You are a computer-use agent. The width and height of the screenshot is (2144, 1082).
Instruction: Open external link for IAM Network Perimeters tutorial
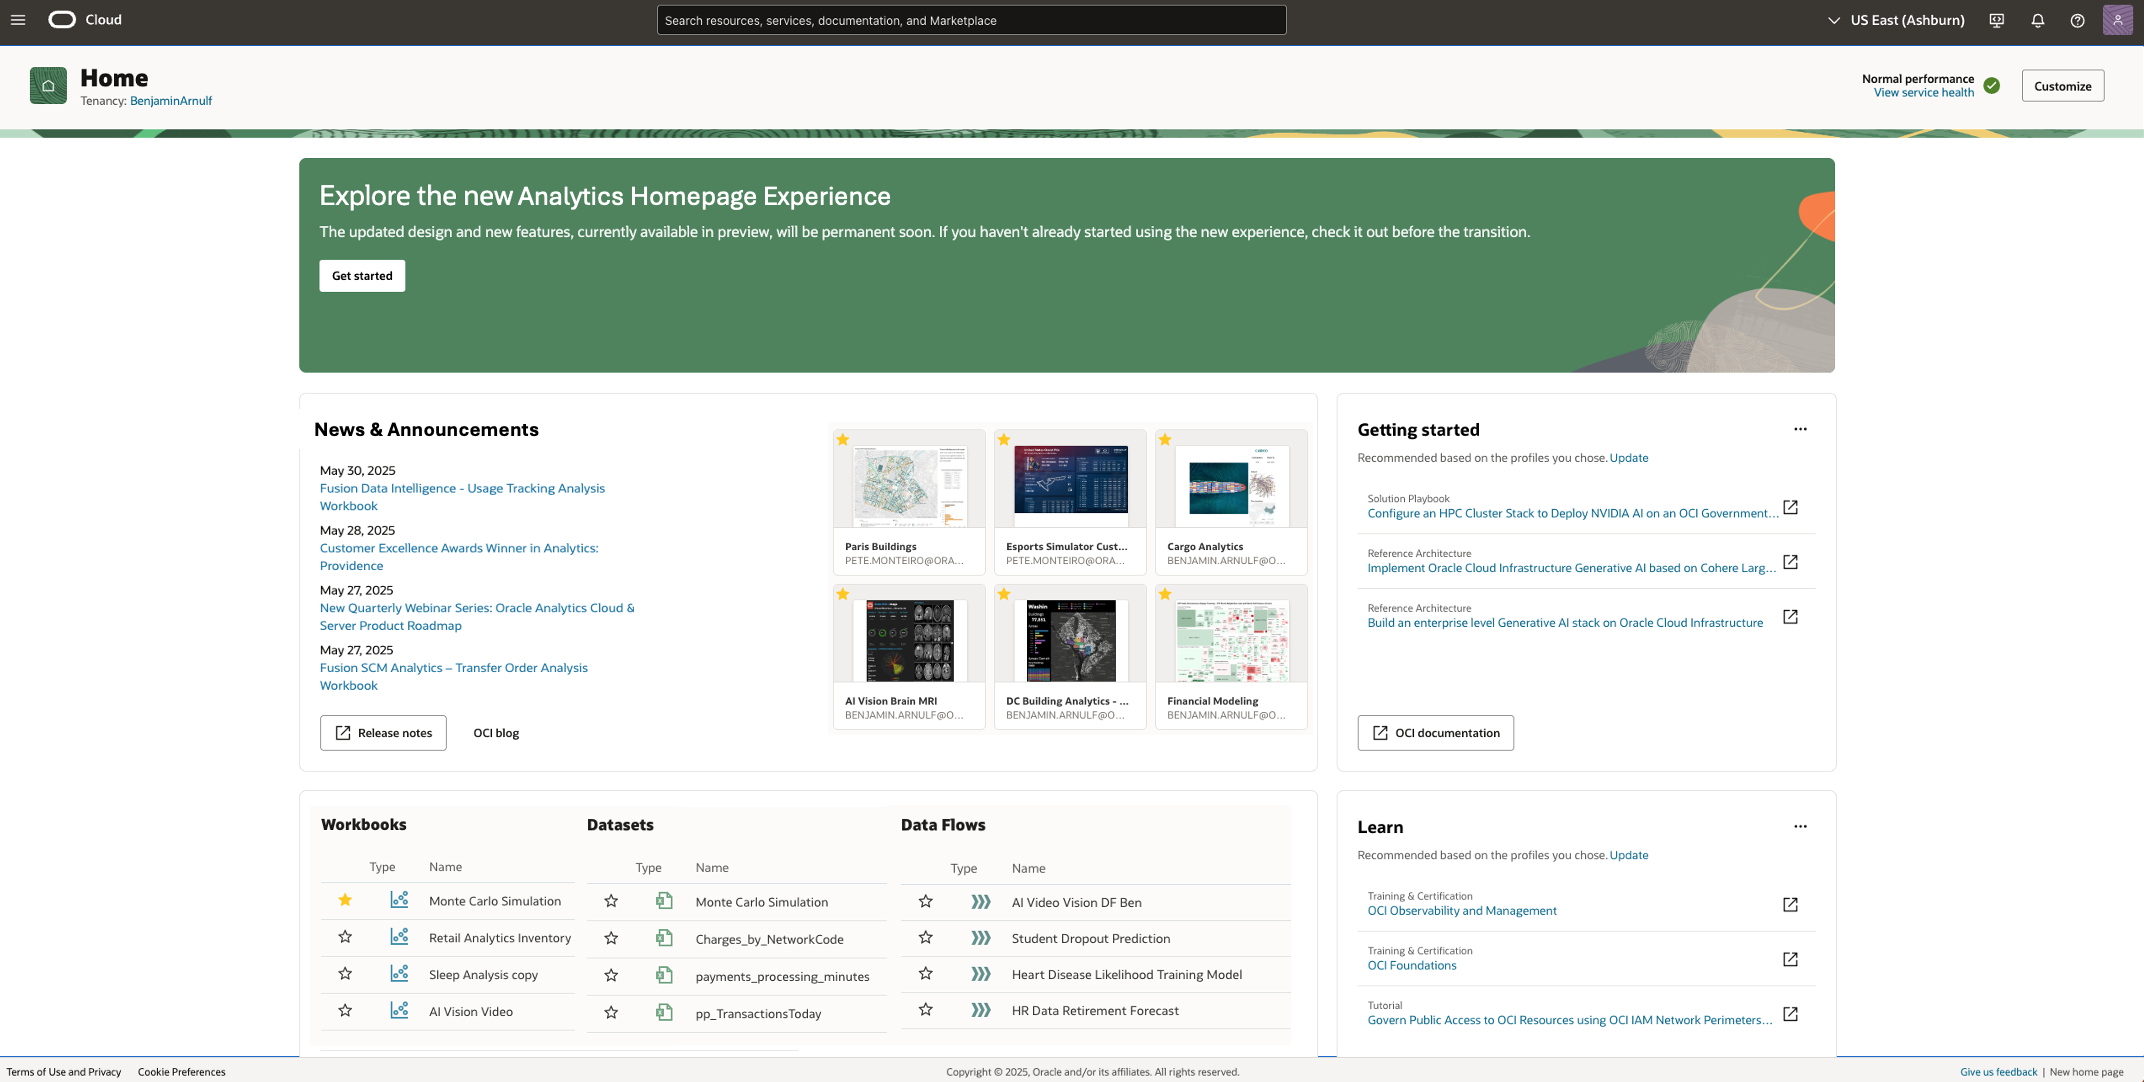pyautogui.click(x=1790, y=1014)
